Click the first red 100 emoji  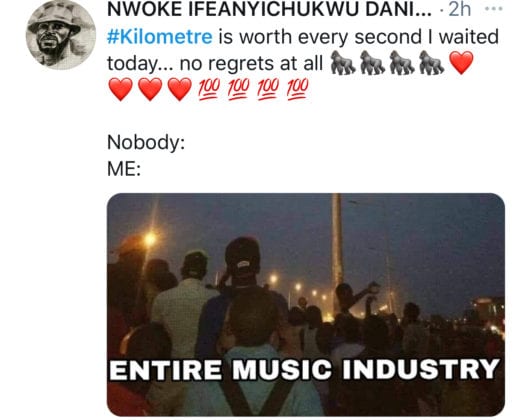pyautogui.click(x=209, y=89)
